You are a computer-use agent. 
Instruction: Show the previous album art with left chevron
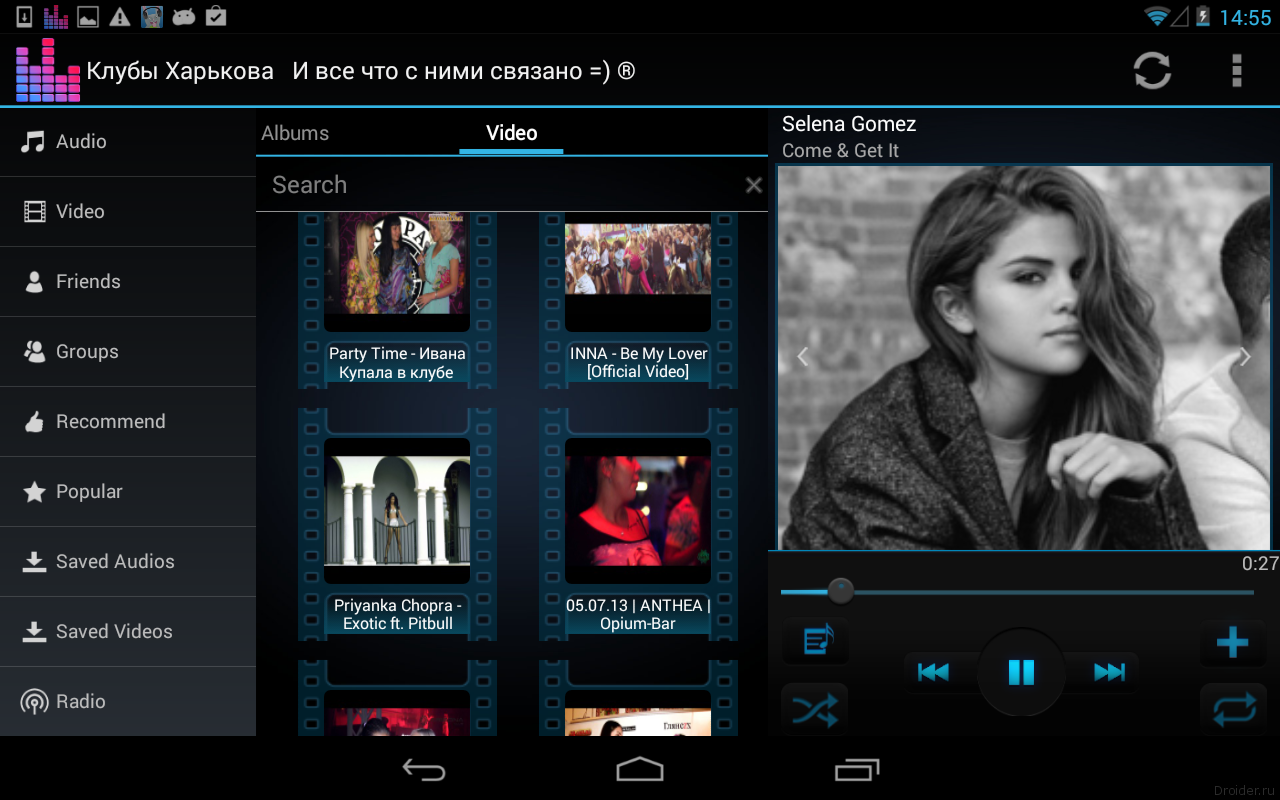click(802, 357)
